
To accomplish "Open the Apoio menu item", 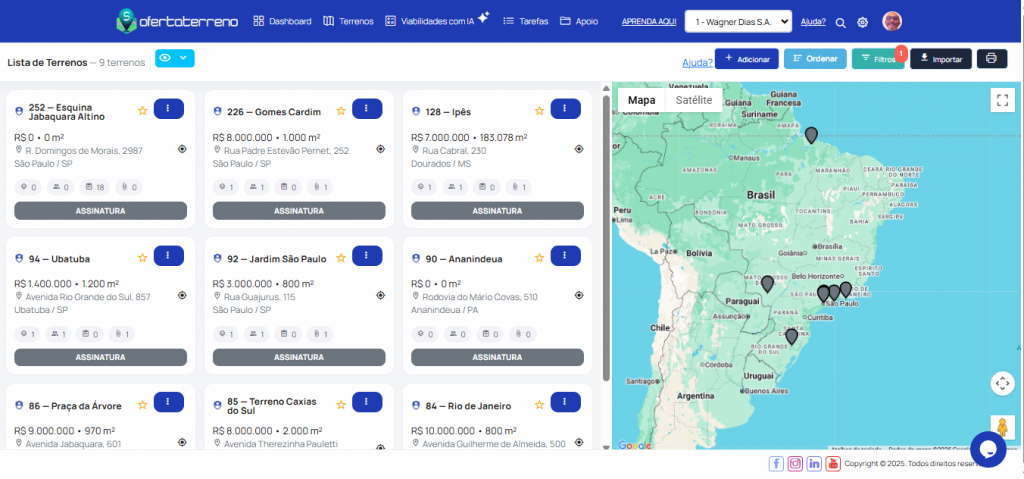I will 579,21.
